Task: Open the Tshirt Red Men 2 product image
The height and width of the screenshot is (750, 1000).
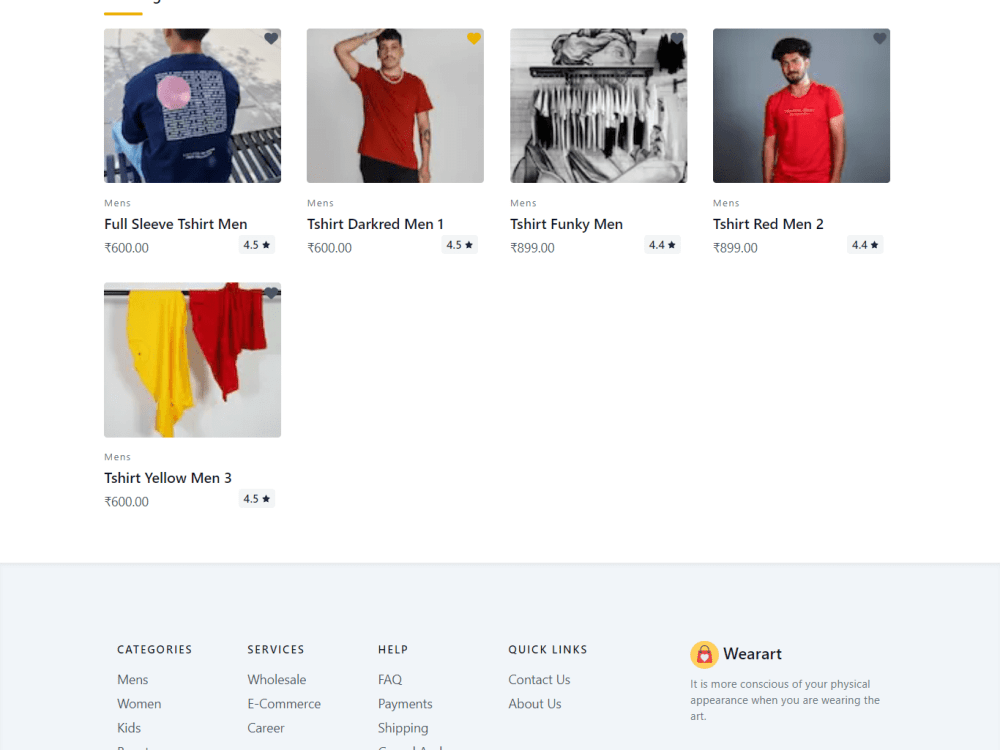Action: pyautogui.click(x=801, y=106)
